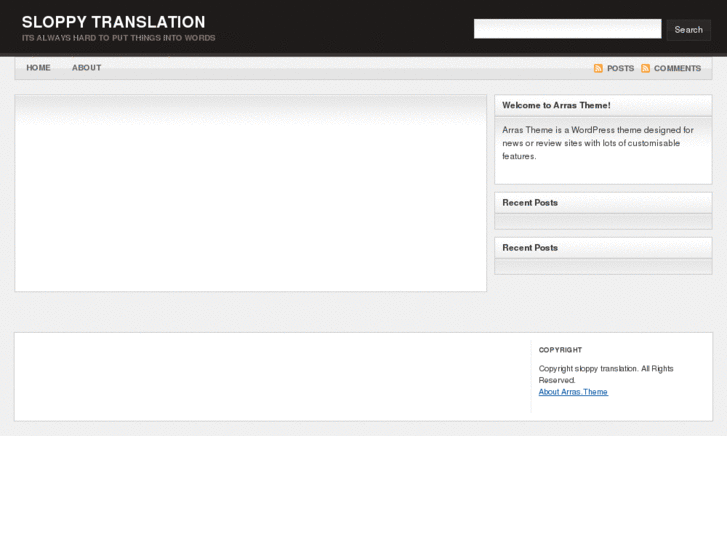
Task: Click the Arras Theme description paragraph
Action: point(598,143)
